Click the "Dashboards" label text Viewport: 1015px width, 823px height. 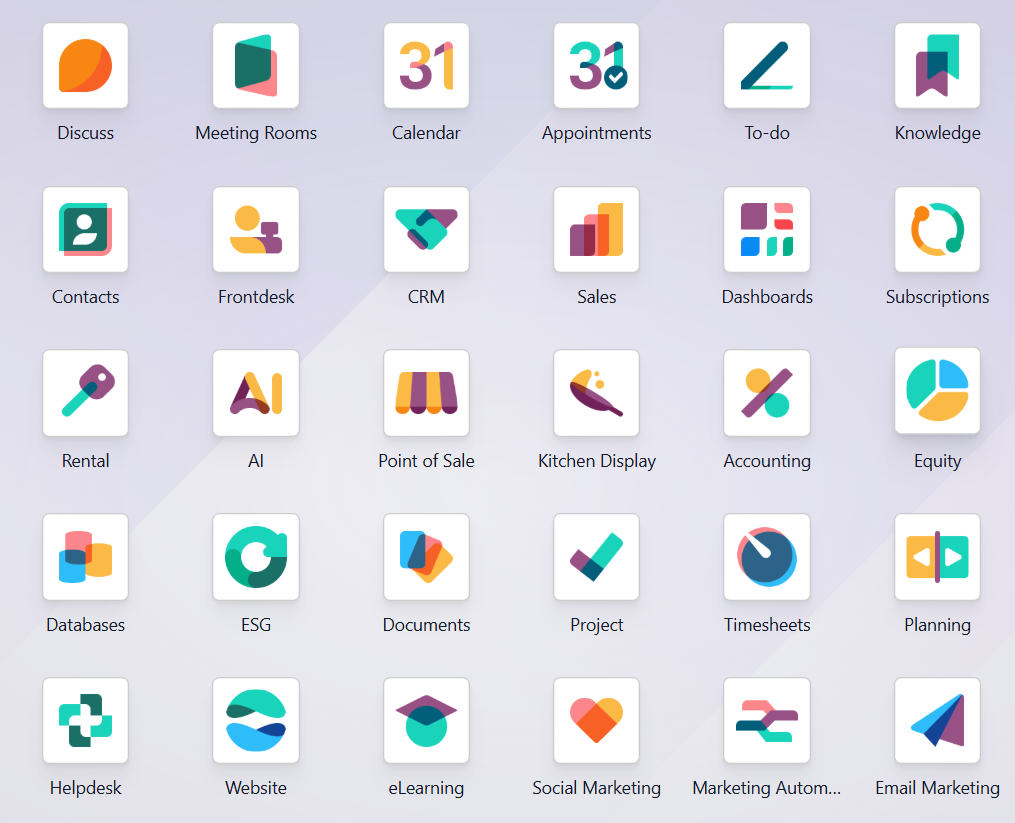(766, 297)
